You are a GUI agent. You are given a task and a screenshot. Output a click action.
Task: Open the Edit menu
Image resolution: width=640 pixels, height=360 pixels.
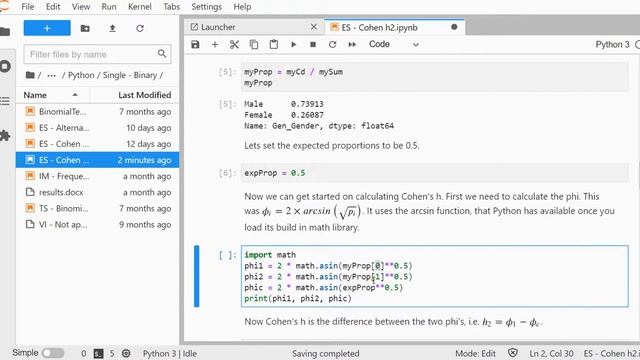(53, 7)
